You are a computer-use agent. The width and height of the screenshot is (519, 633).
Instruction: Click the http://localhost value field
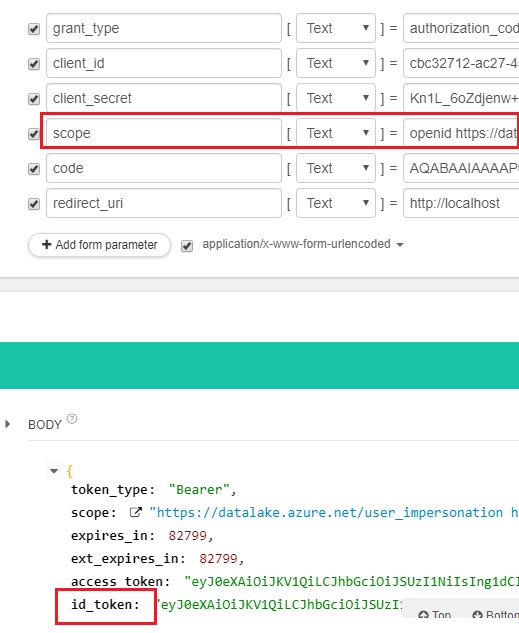[x=461, y=203]
